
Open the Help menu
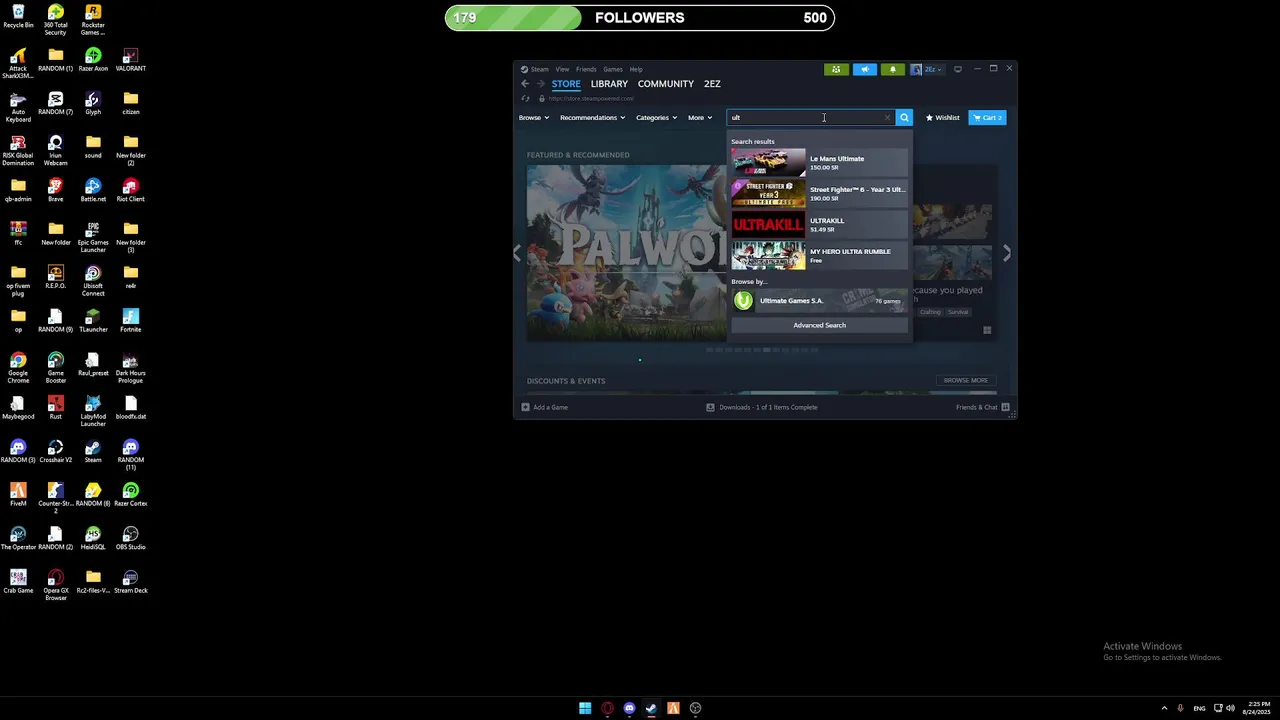tap(636, 69)
